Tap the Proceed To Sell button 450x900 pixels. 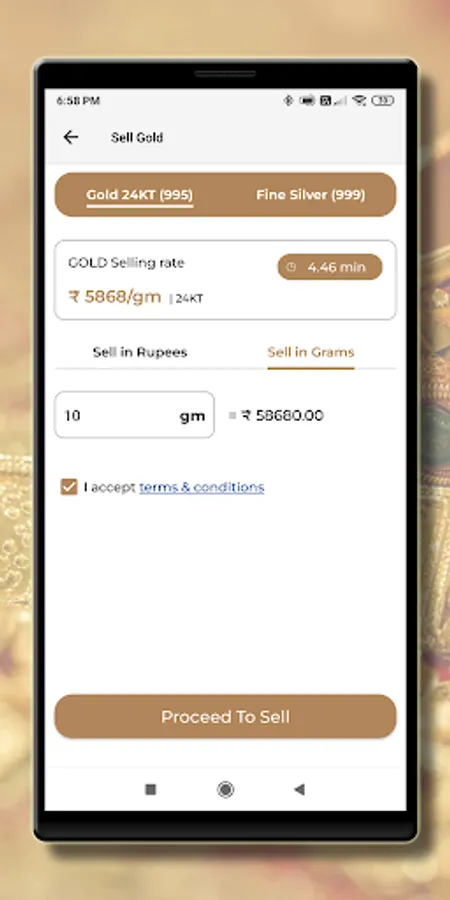[x=226, y=716]
